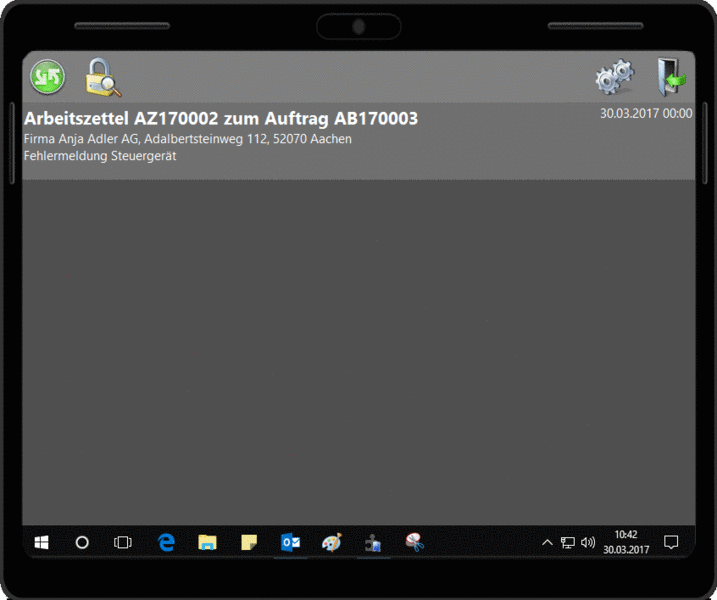Open Paint from the taskbar
The height and width of the screenshot is (600, 717).
tap(332, 542)
